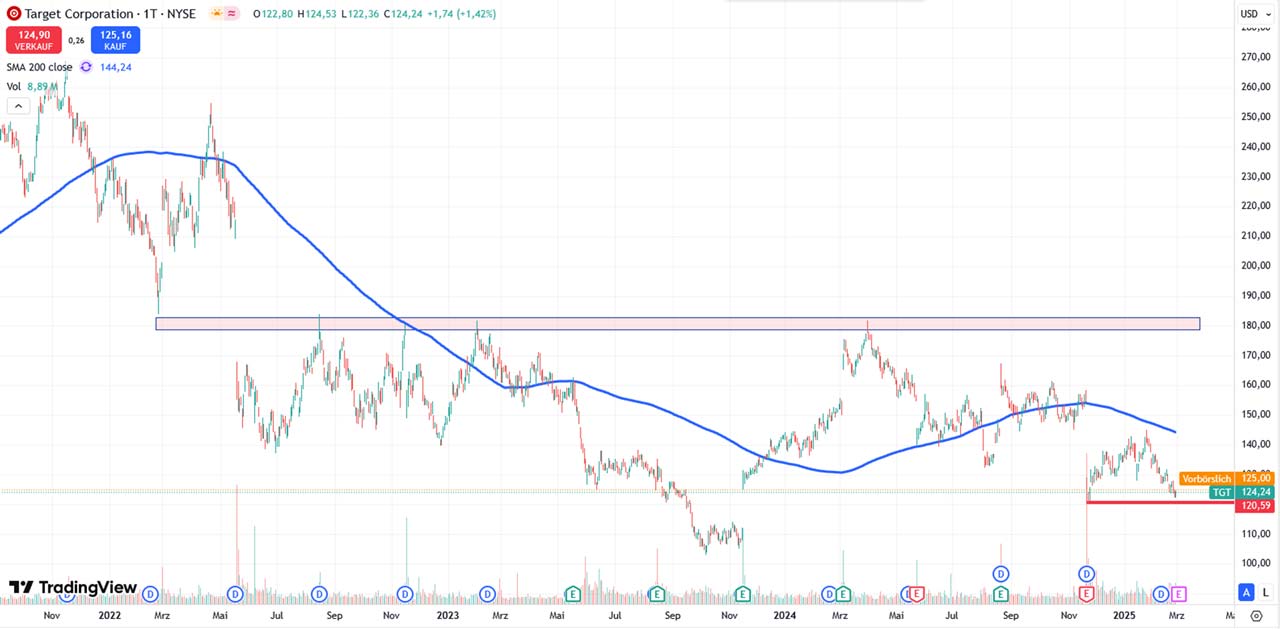Open dividend marker at Nov 2022
The height and width of the screenshot is (629, 1280).
pos(405,594)
